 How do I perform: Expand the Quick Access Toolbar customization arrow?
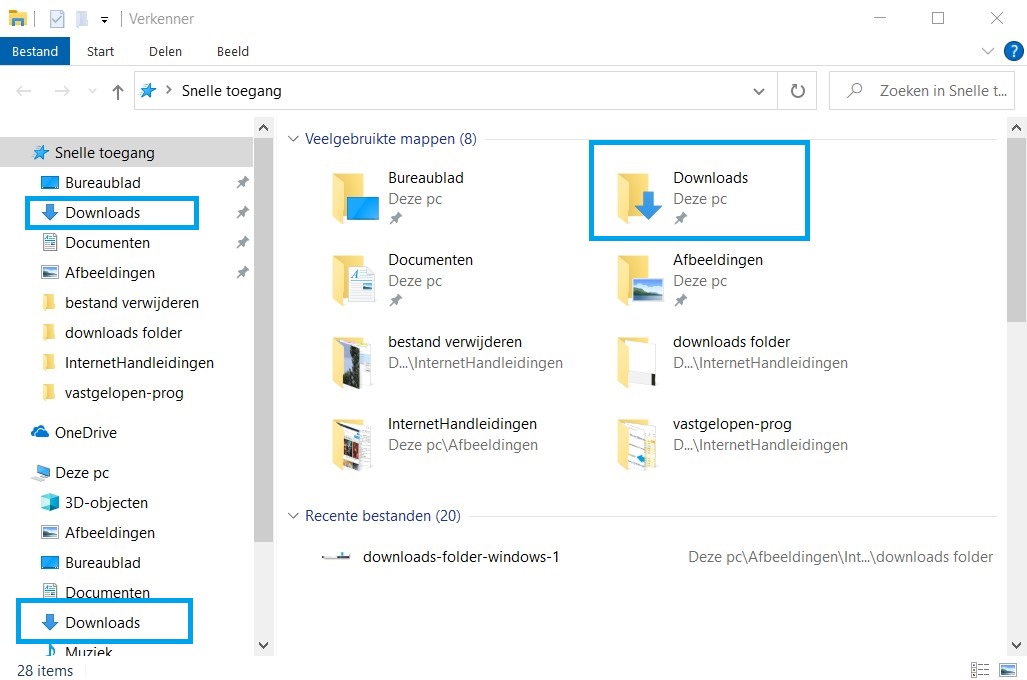coord(103,18)
